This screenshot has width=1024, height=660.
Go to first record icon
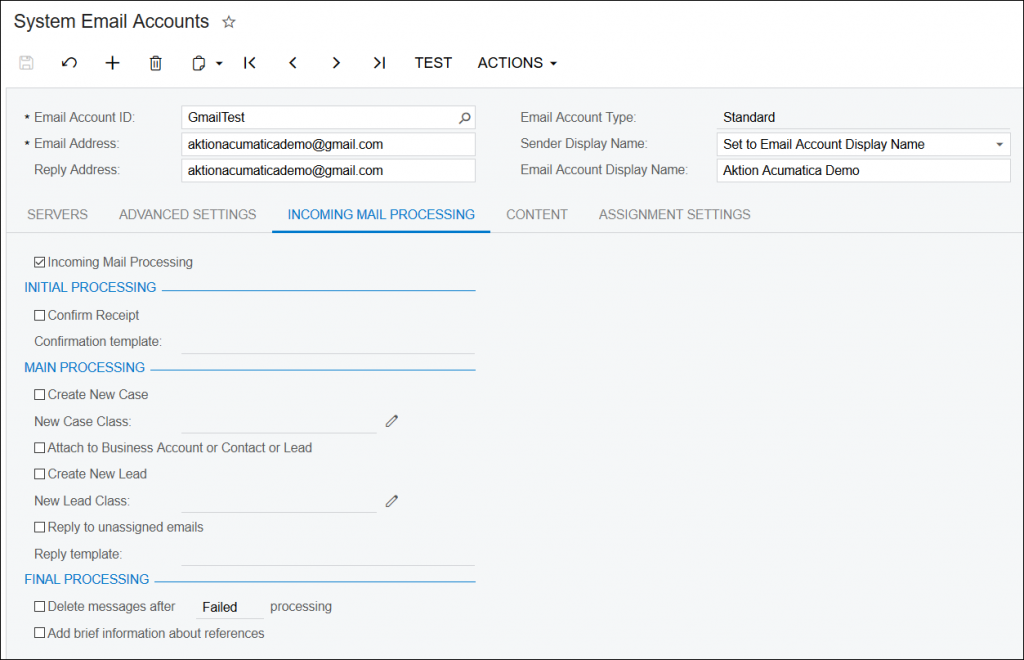(249, 63)
